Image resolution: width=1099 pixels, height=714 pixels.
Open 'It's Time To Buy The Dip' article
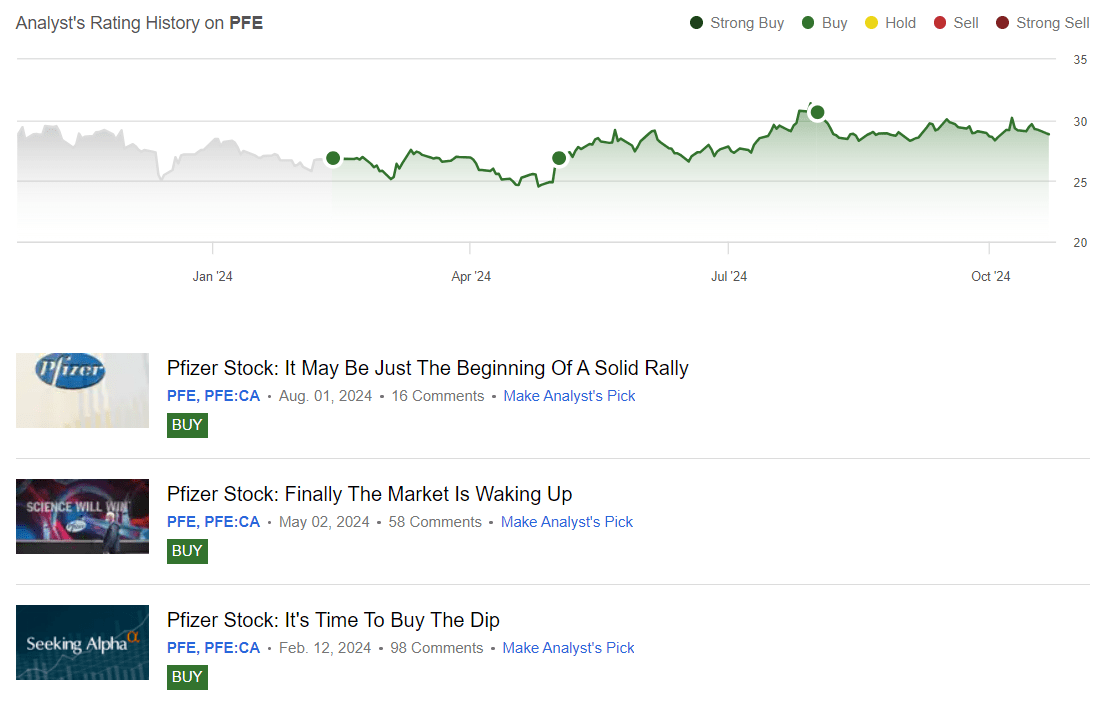(x=333, y=620)
